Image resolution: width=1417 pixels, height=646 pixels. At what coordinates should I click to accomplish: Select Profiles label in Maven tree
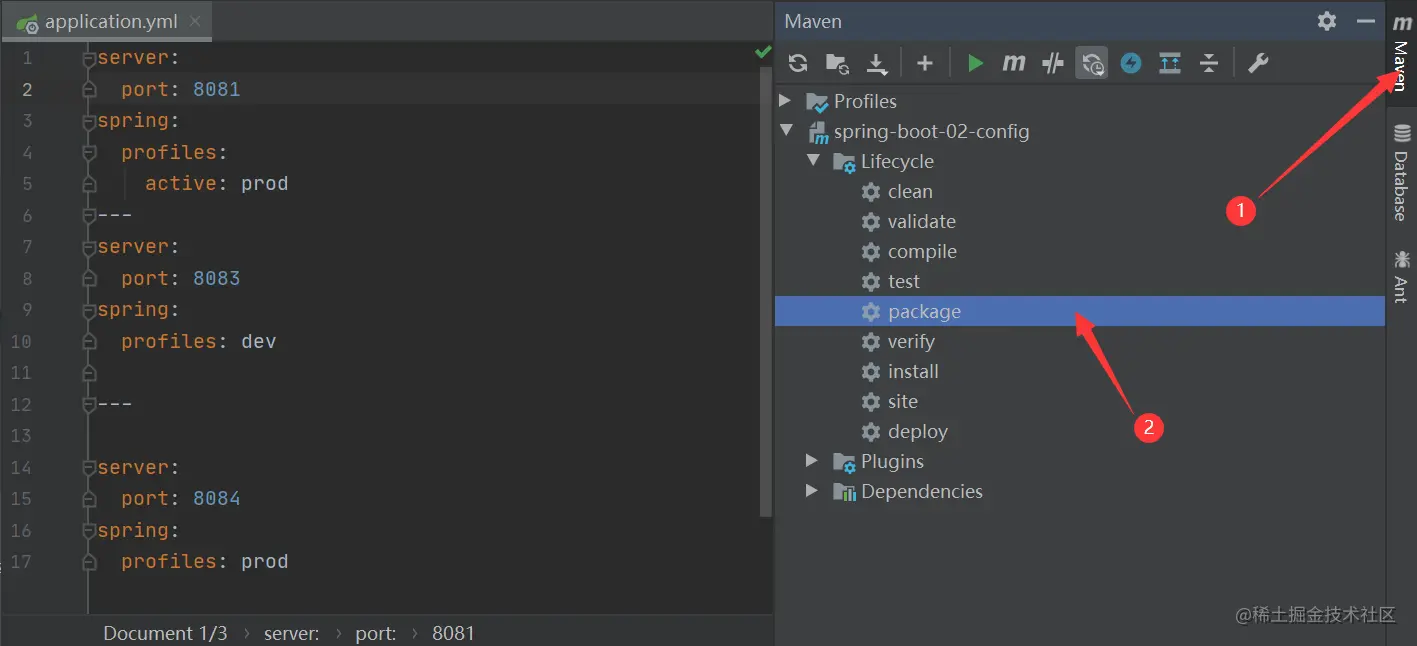click(865, 101)
